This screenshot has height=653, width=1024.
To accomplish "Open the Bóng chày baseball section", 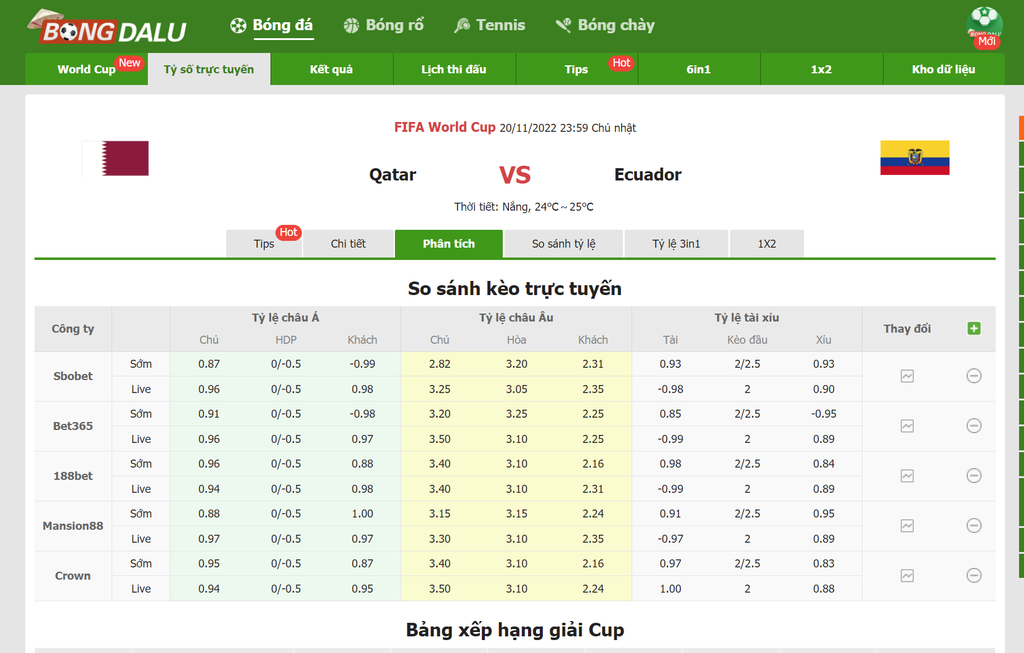I will pos(605,25).
